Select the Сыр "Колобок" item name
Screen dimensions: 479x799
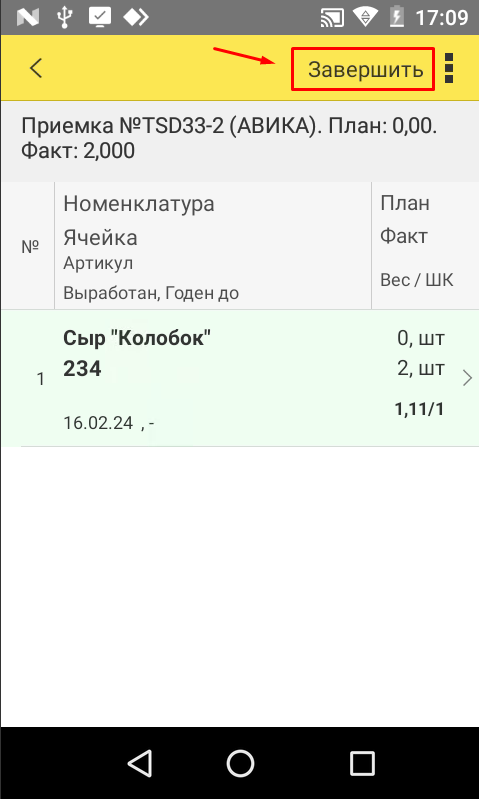(x=137, y=338)
